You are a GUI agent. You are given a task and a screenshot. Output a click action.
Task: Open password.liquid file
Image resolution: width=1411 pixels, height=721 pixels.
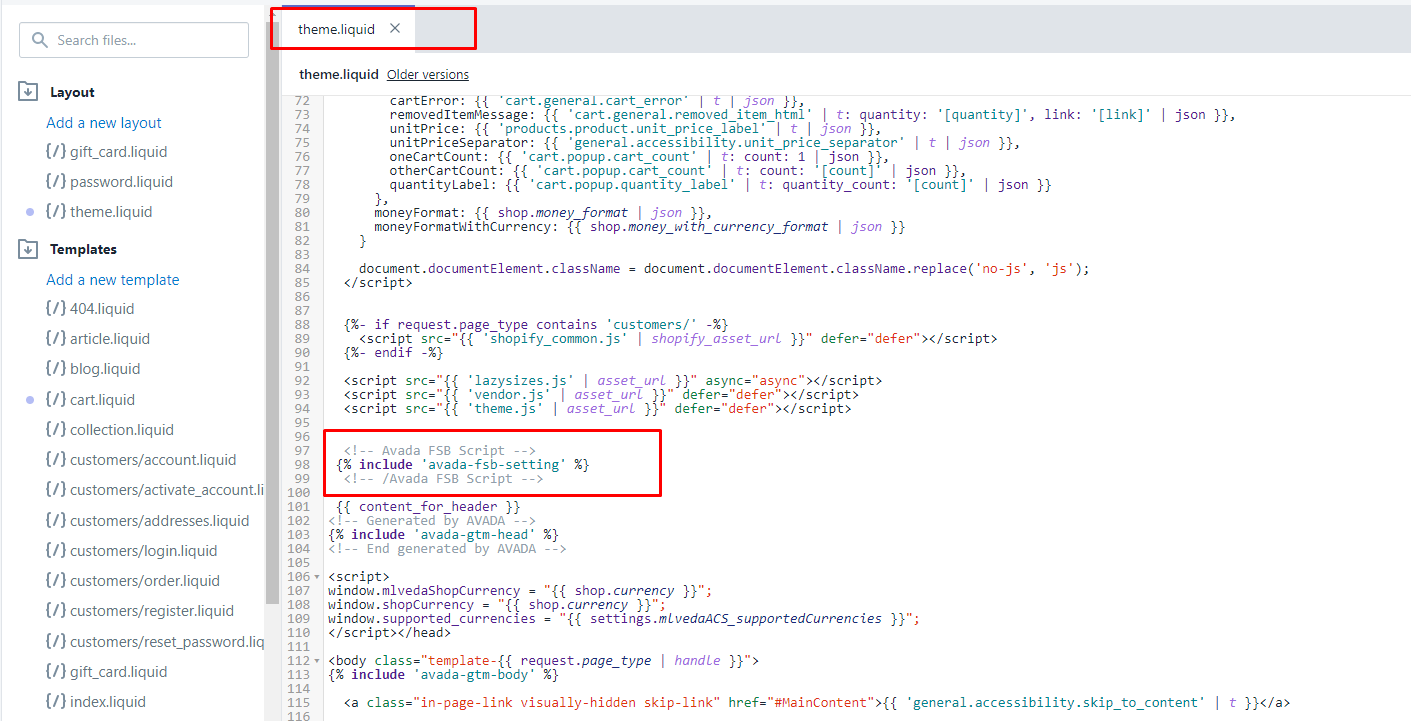pos(121,182)
